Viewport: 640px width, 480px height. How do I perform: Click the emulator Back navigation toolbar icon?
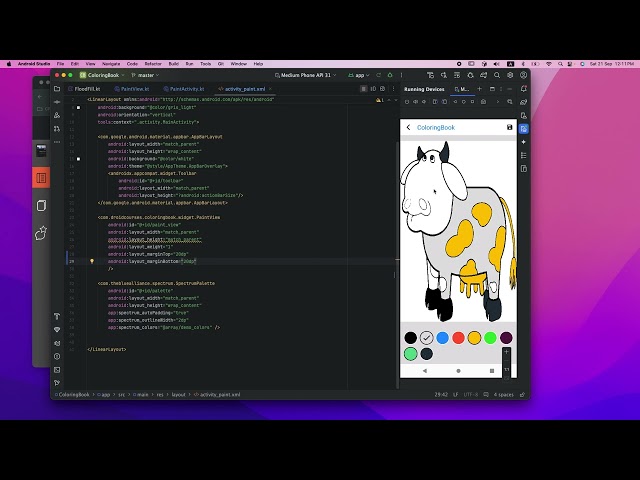[455, 102]
